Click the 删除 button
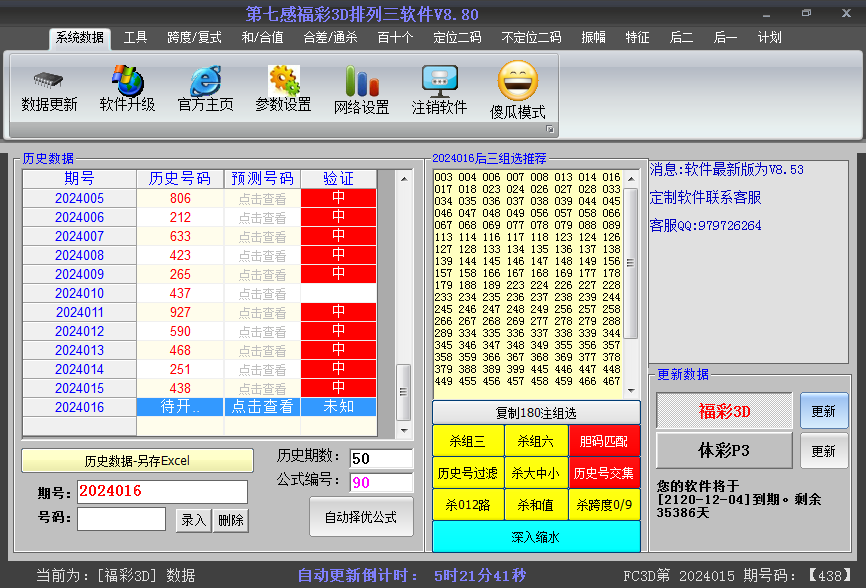 (231, 520)
